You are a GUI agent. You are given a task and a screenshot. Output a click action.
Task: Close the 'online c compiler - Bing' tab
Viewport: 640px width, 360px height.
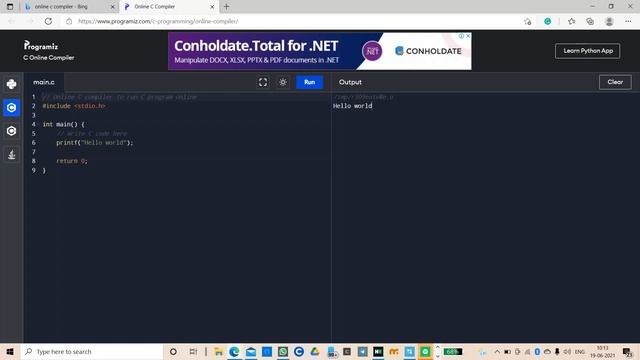113,7
